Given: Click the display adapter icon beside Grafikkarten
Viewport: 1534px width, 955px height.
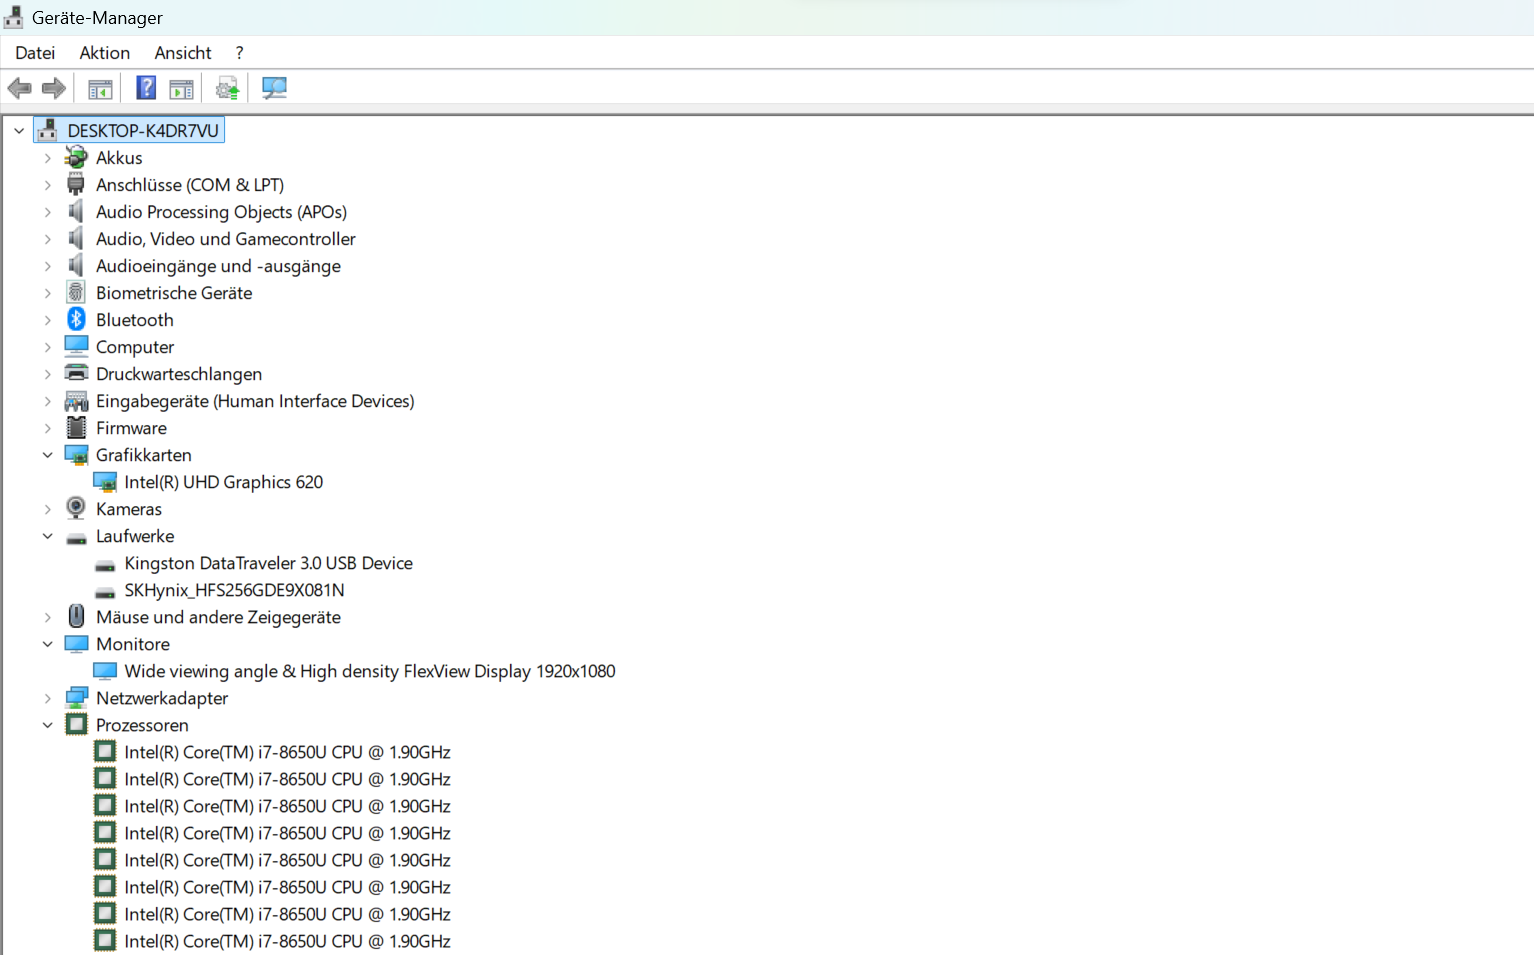Looking at the screenshot, I should tap(76, 455).
